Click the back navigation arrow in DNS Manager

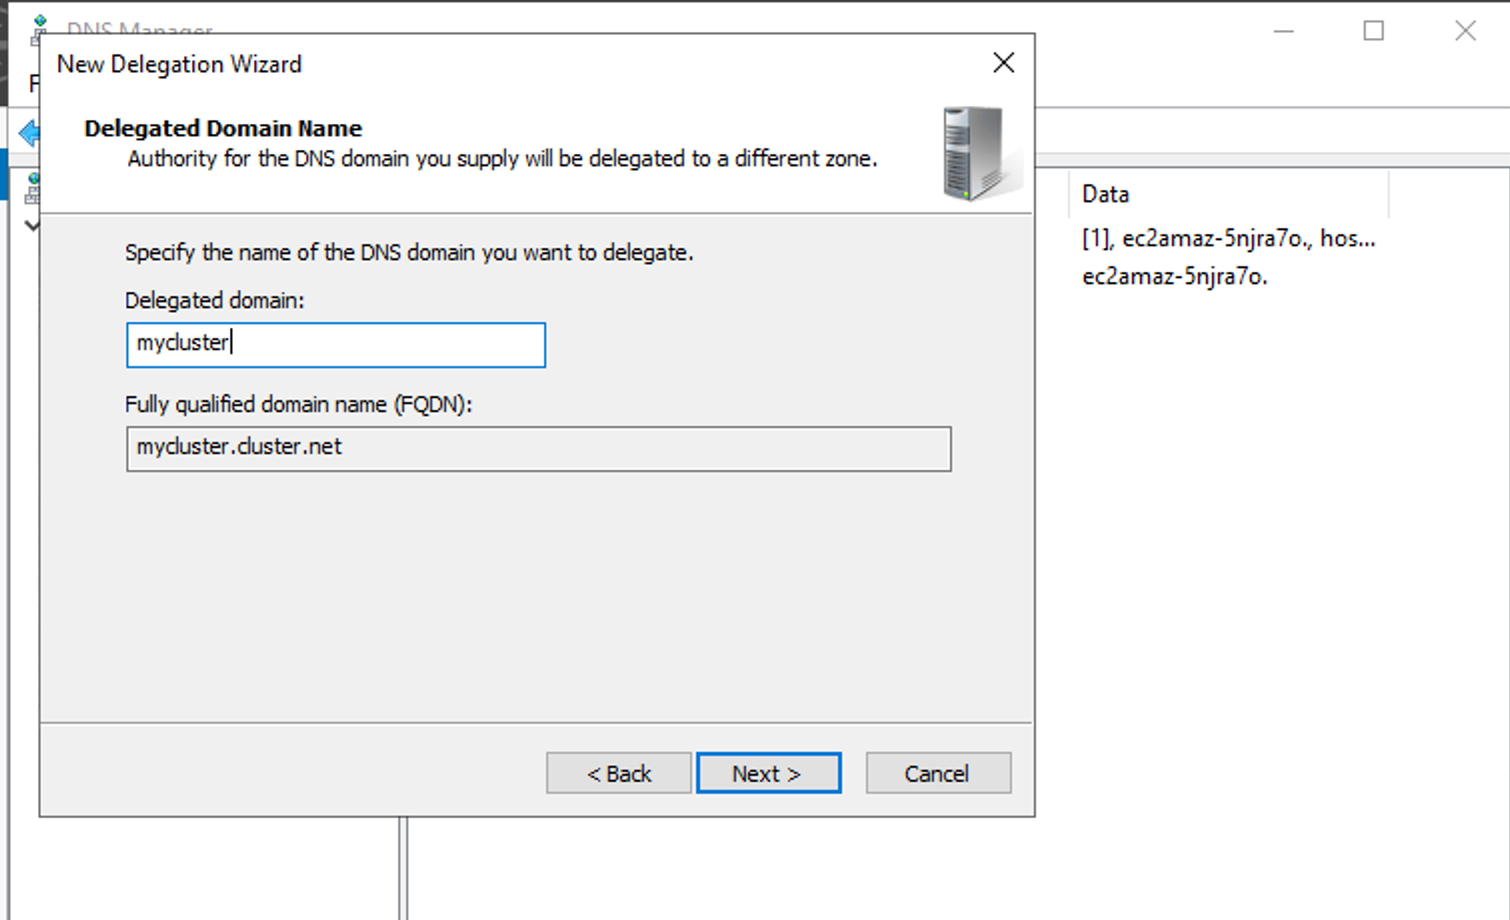point(30,132)
